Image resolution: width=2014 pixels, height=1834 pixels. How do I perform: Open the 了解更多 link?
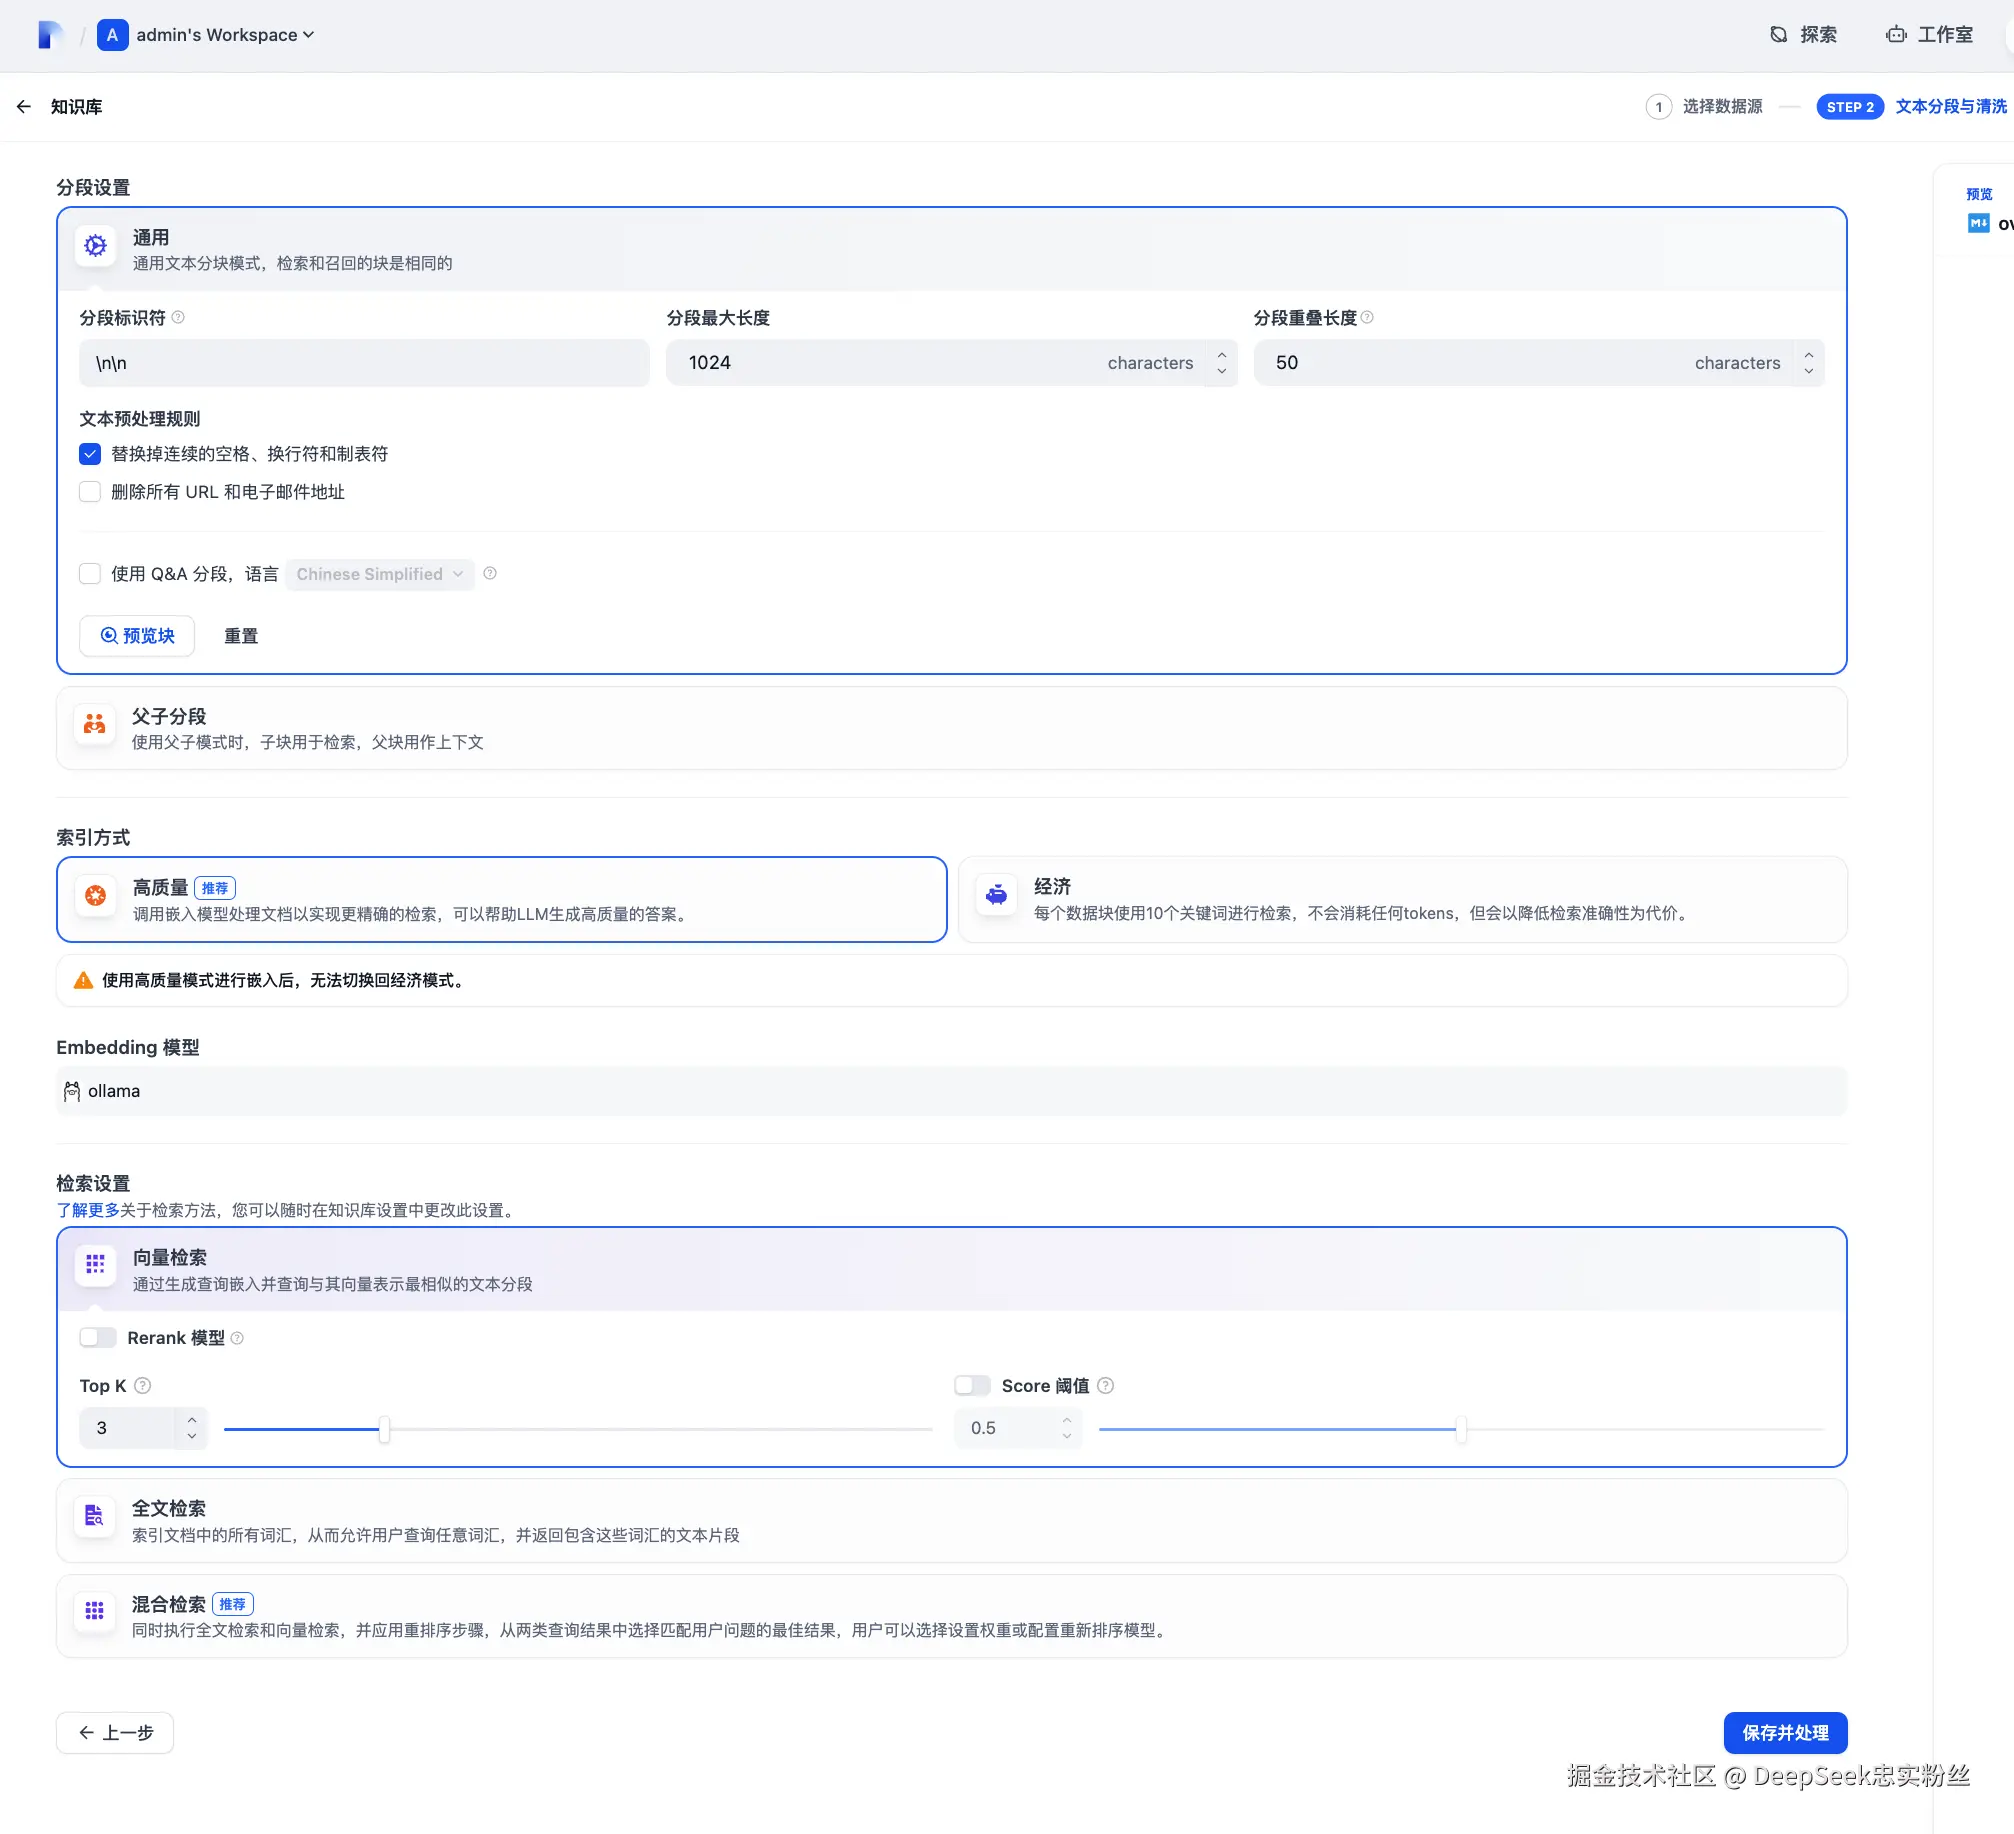(x=88, y=1210)
